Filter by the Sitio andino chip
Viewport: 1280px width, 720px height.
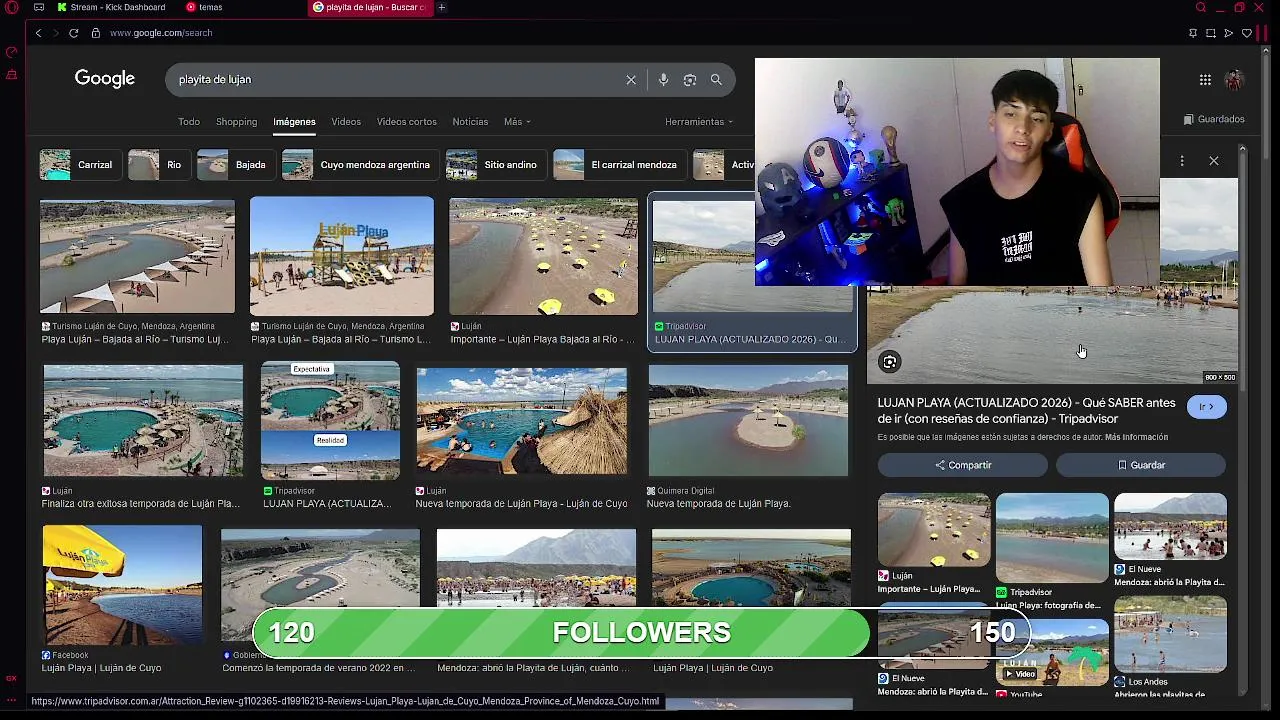(494, 165)
